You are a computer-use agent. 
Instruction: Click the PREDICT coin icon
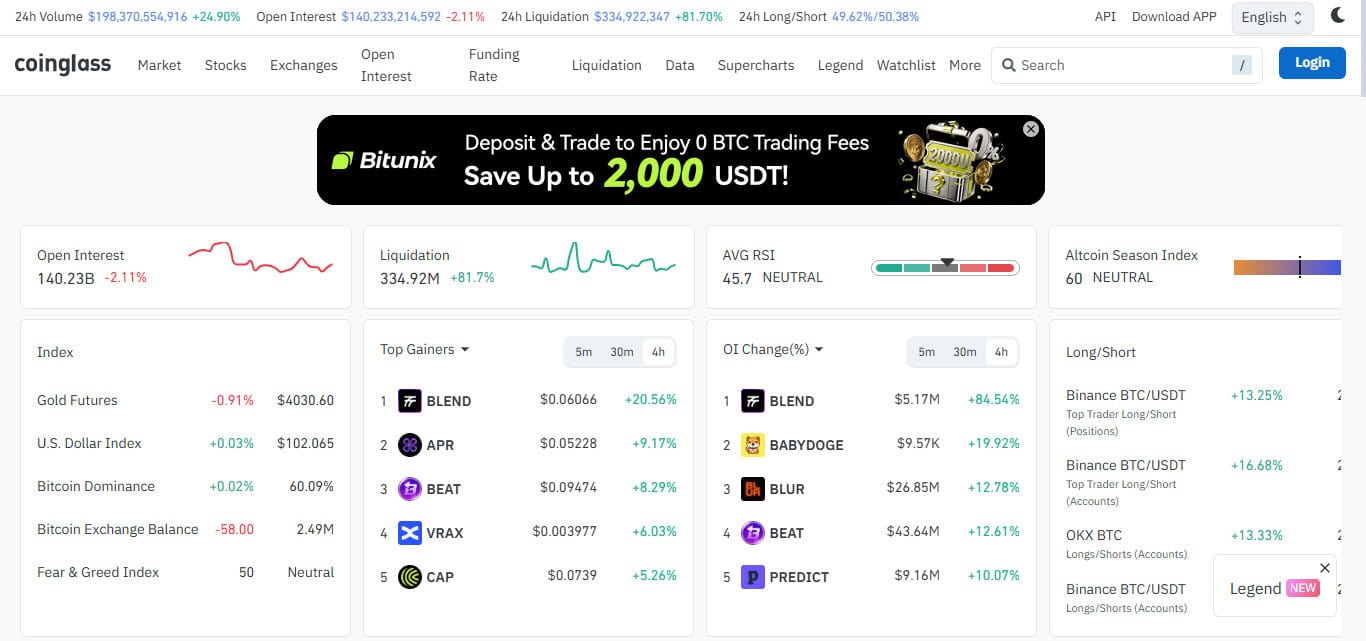[x=752, y=577]
